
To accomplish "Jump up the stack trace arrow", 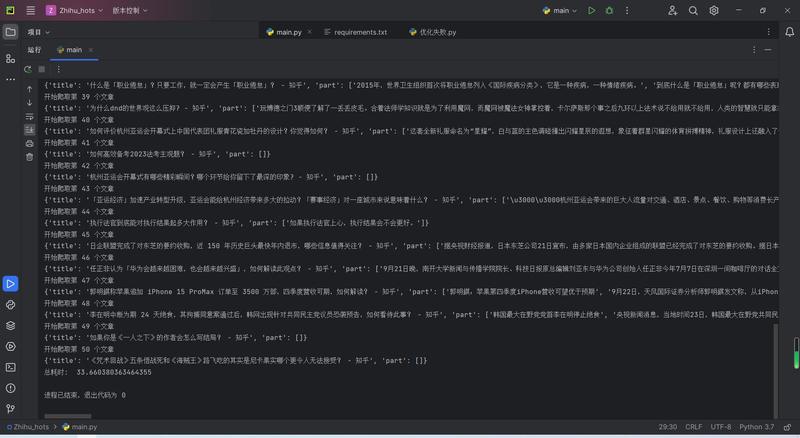I will [30, 89].
